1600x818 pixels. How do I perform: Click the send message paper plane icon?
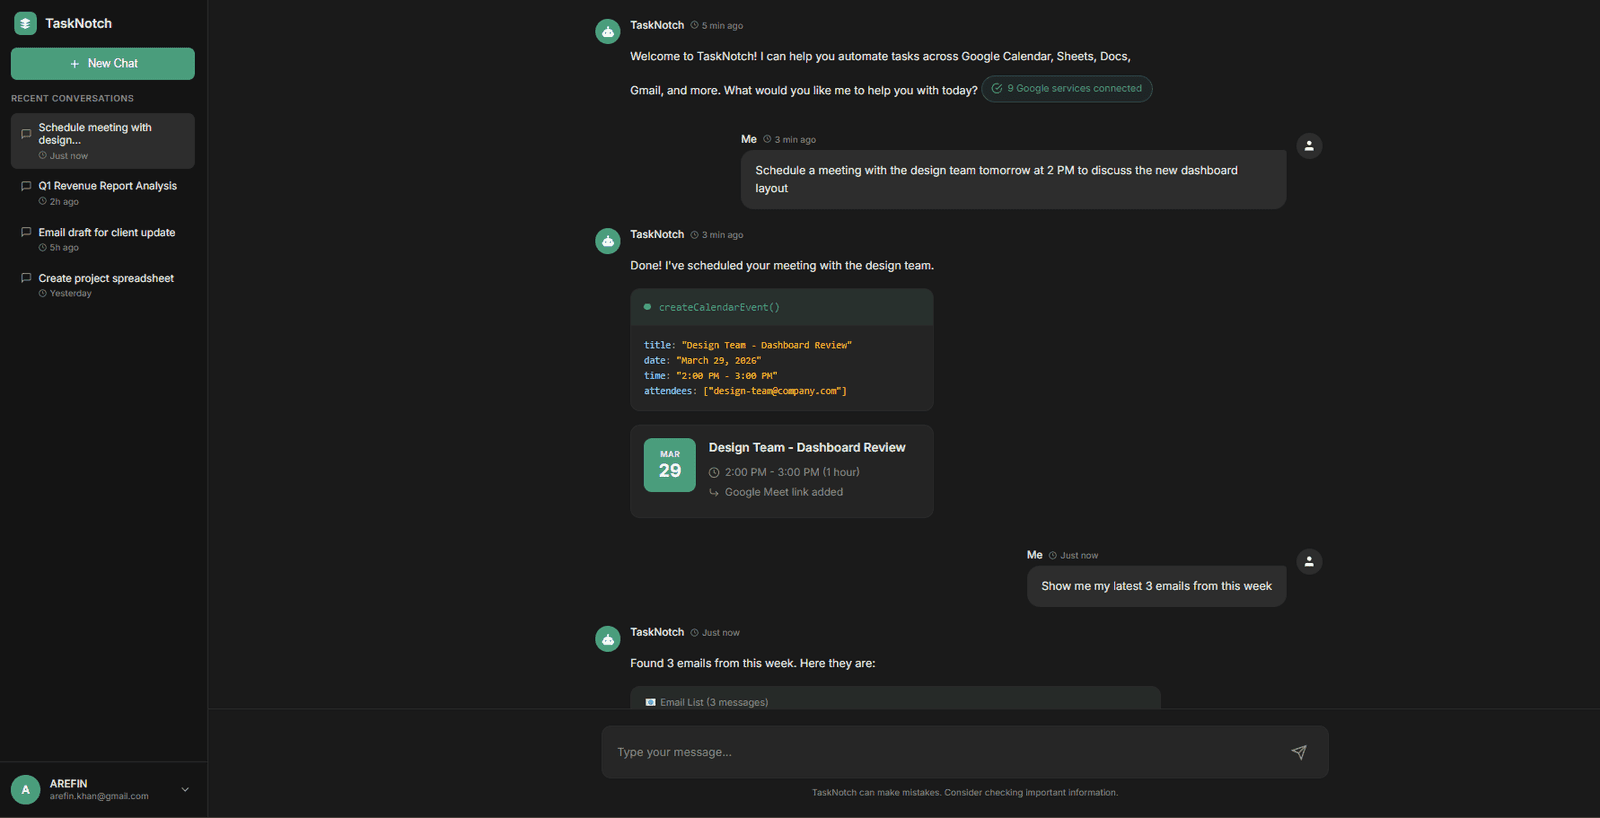(x=1299, y=752)
